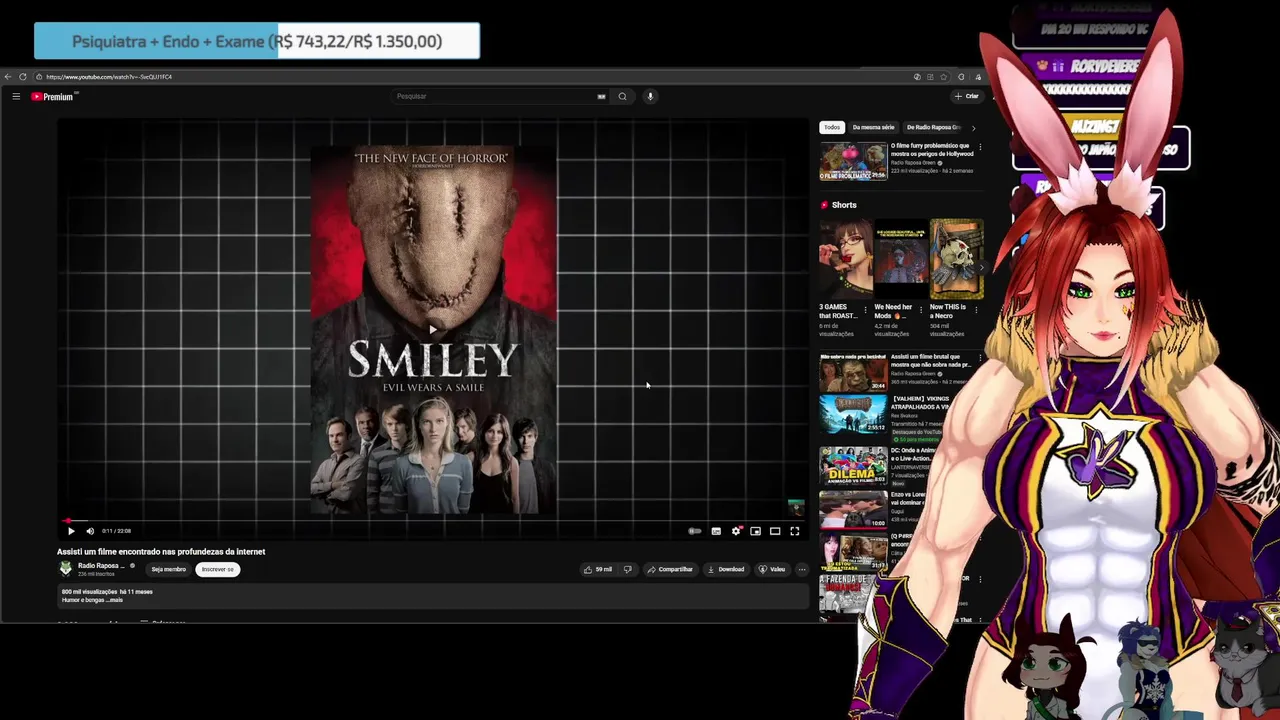1280x720 pixels.
Task: Open the VALHEIM VIKINGS stream thumbnail
Action: (x=853, y=414)
